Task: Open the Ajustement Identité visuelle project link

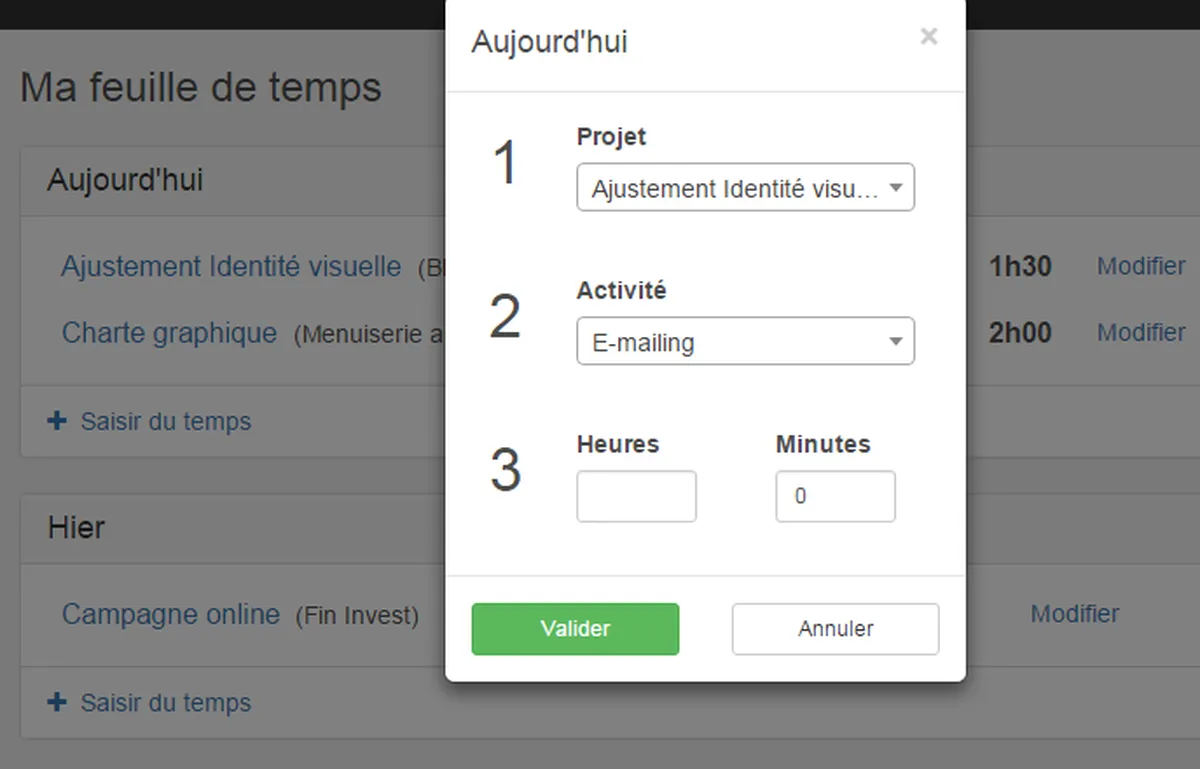Action: pyautogui.click(x=231, y=267)
